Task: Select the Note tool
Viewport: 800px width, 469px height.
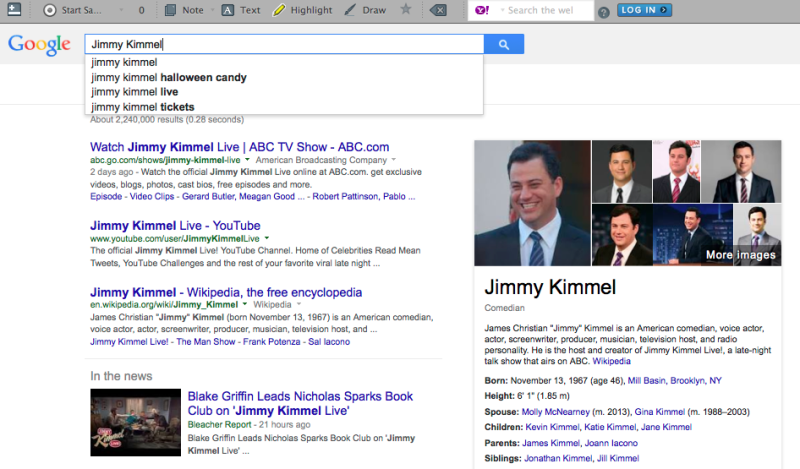Action: point(185,10)
